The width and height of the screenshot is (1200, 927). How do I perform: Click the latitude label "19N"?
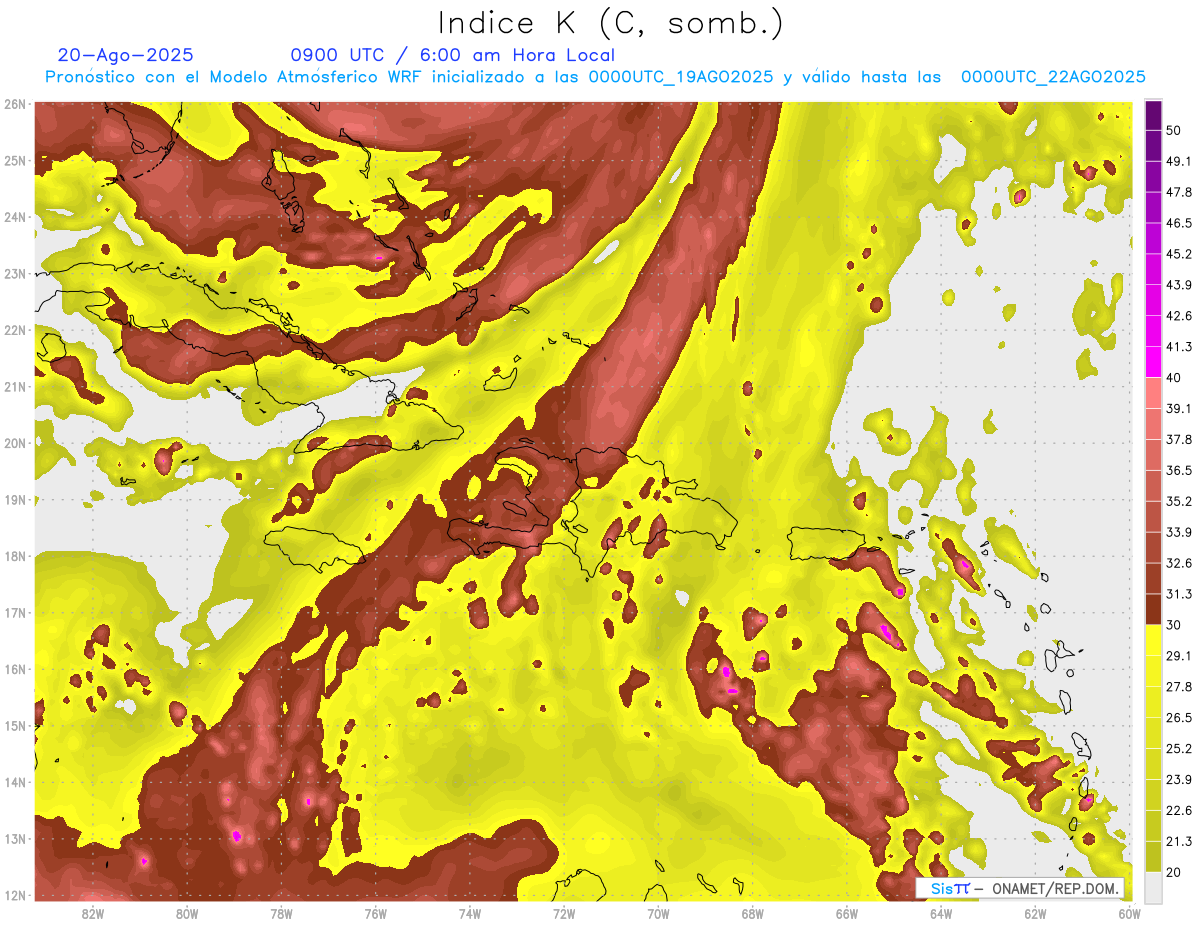pyautogui.click(x=15, y=500)
